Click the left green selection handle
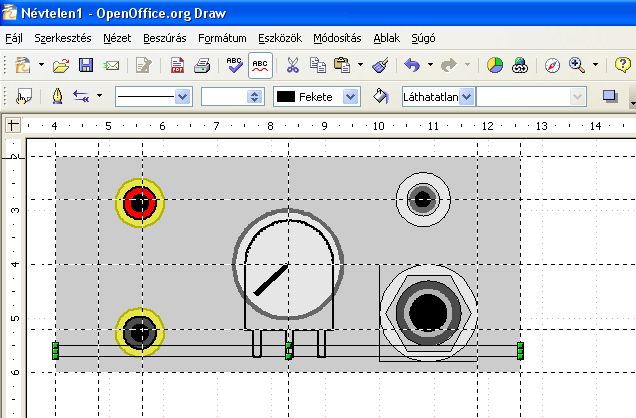 pyautogui.click(x=56, y=351)
